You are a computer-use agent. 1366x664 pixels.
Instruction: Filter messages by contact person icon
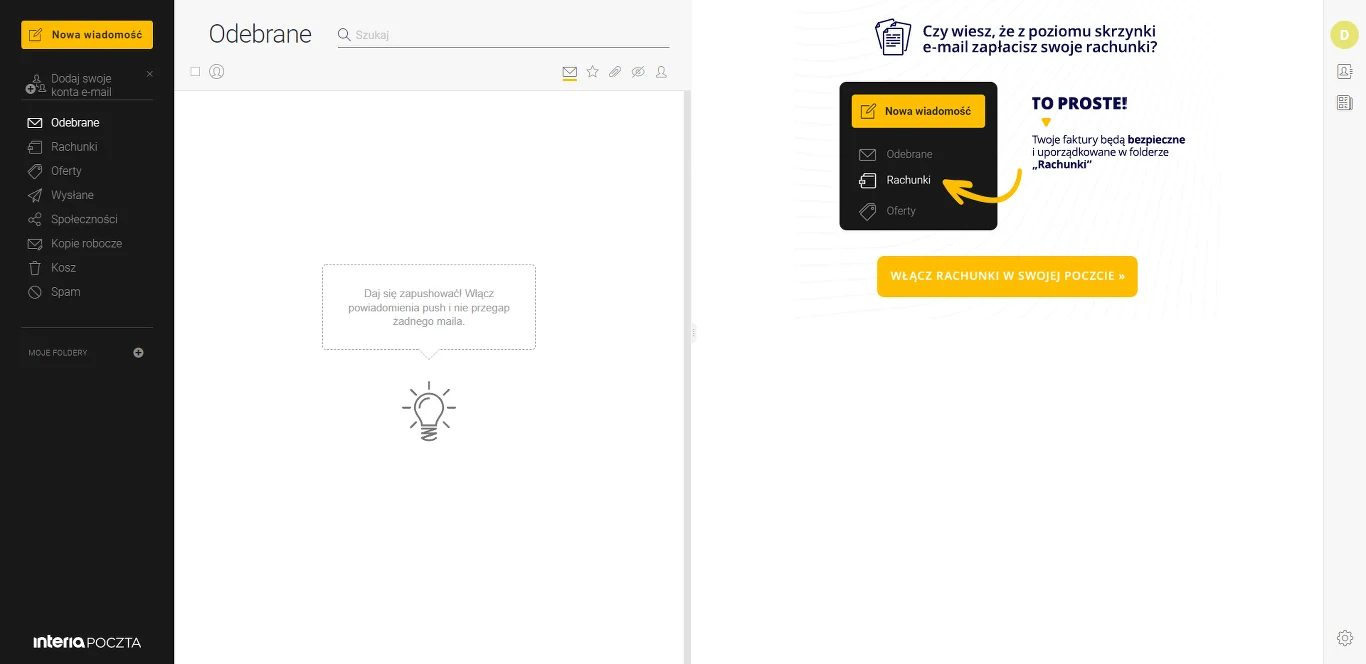[661, 72]
